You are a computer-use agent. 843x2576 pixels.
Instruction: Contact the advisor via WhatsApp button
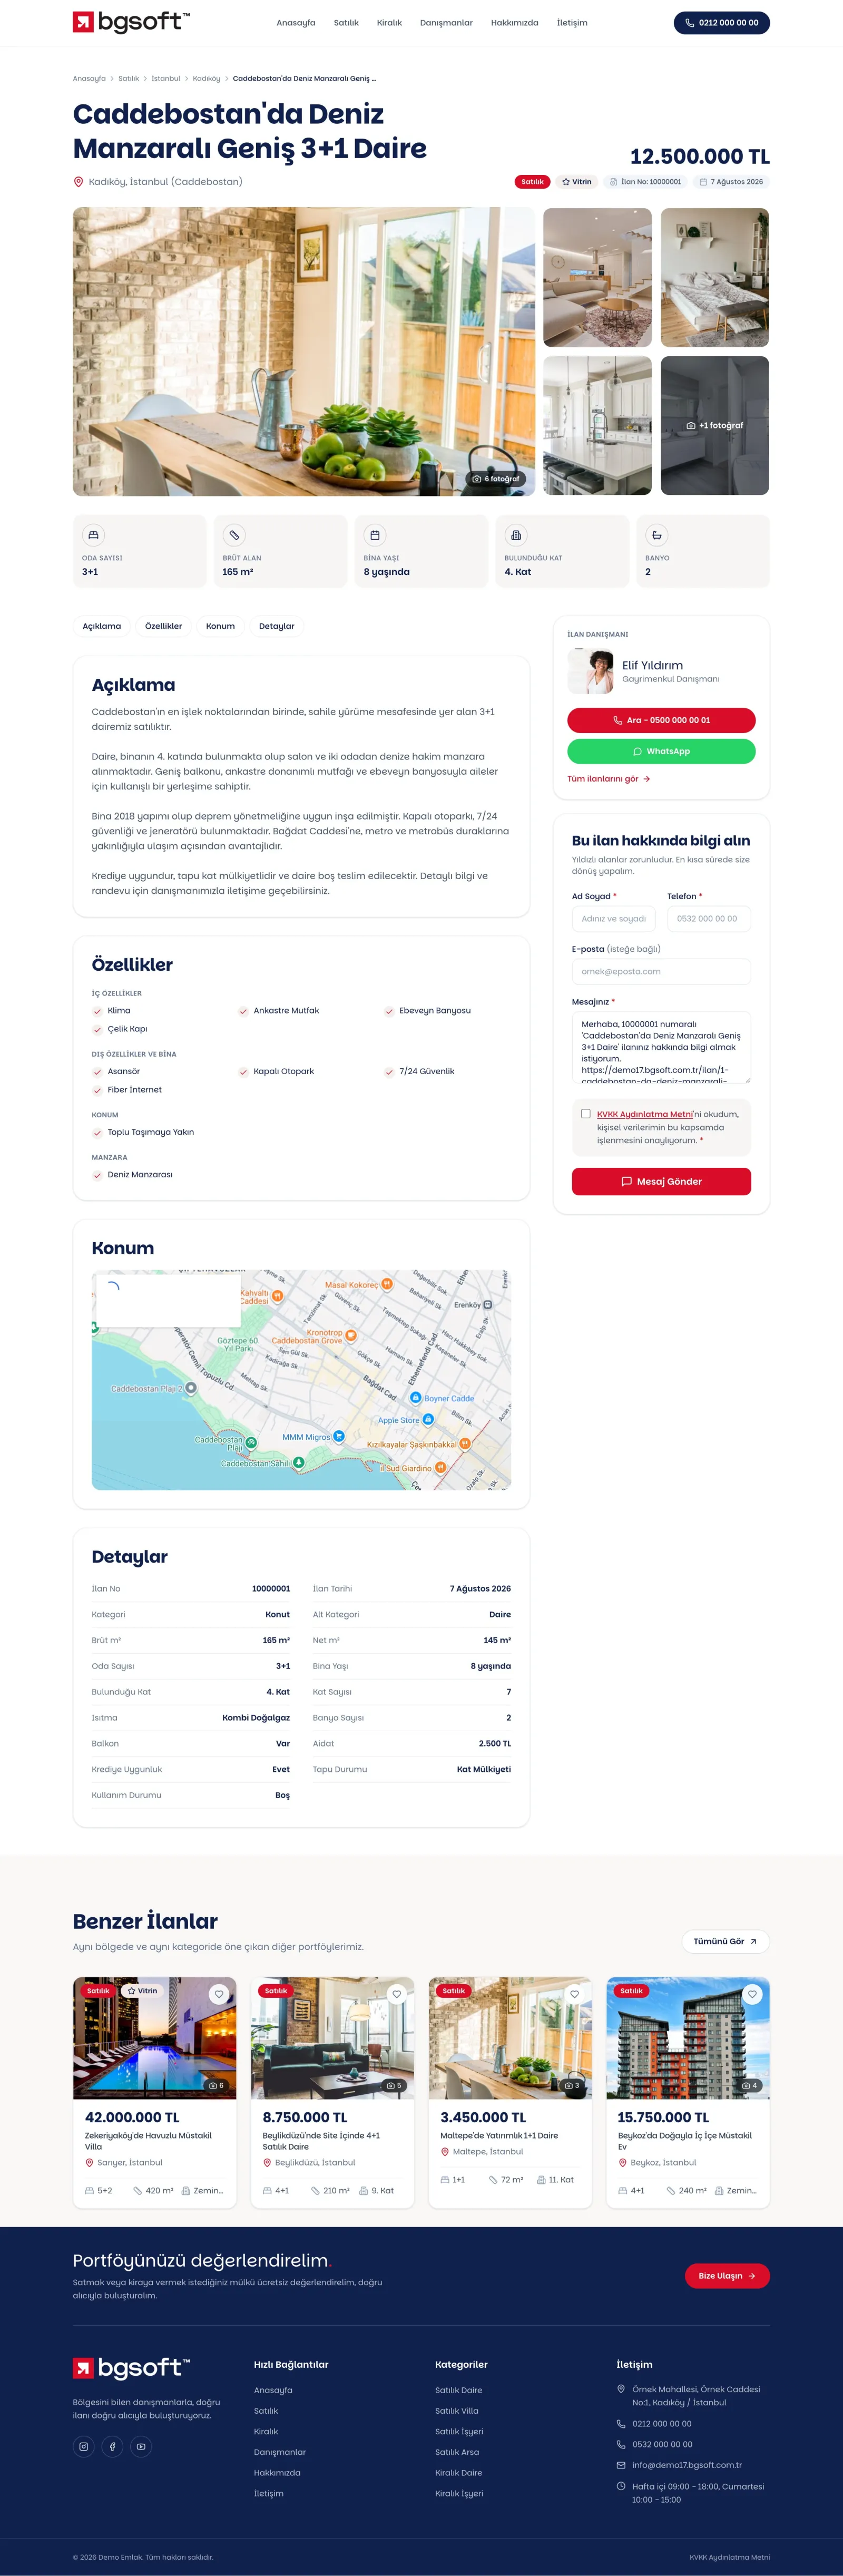[661, 751]
